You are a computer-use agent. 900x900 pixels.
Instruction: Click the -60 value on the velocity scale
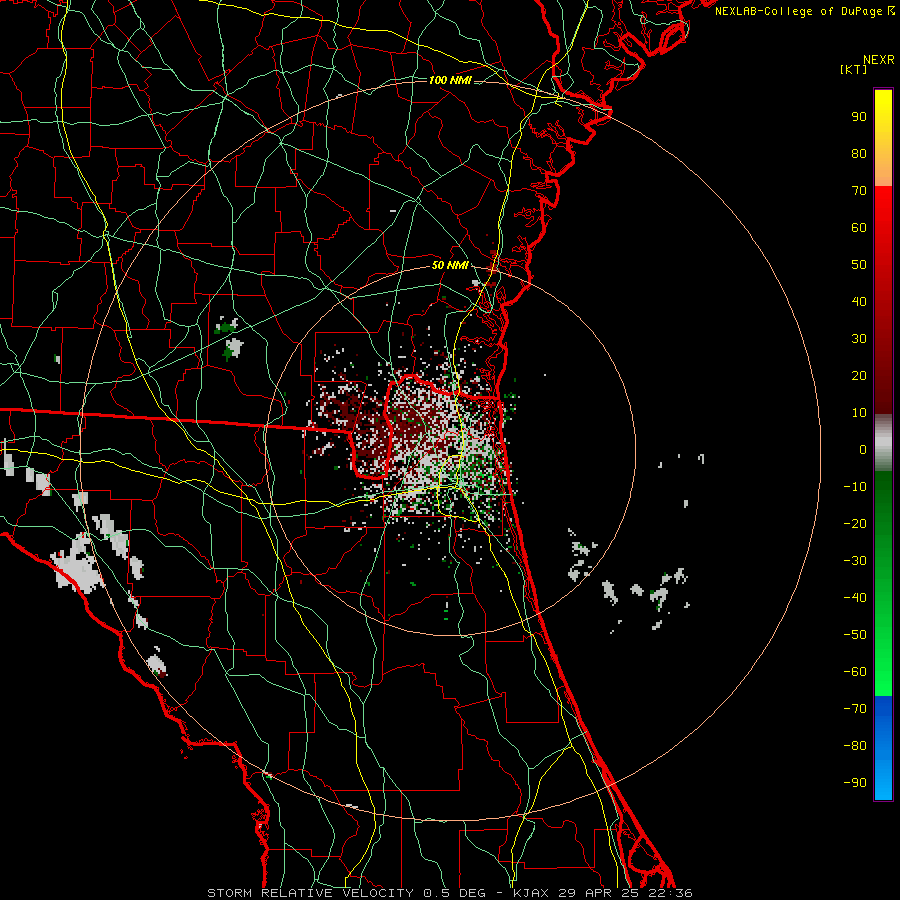(855, 672)
